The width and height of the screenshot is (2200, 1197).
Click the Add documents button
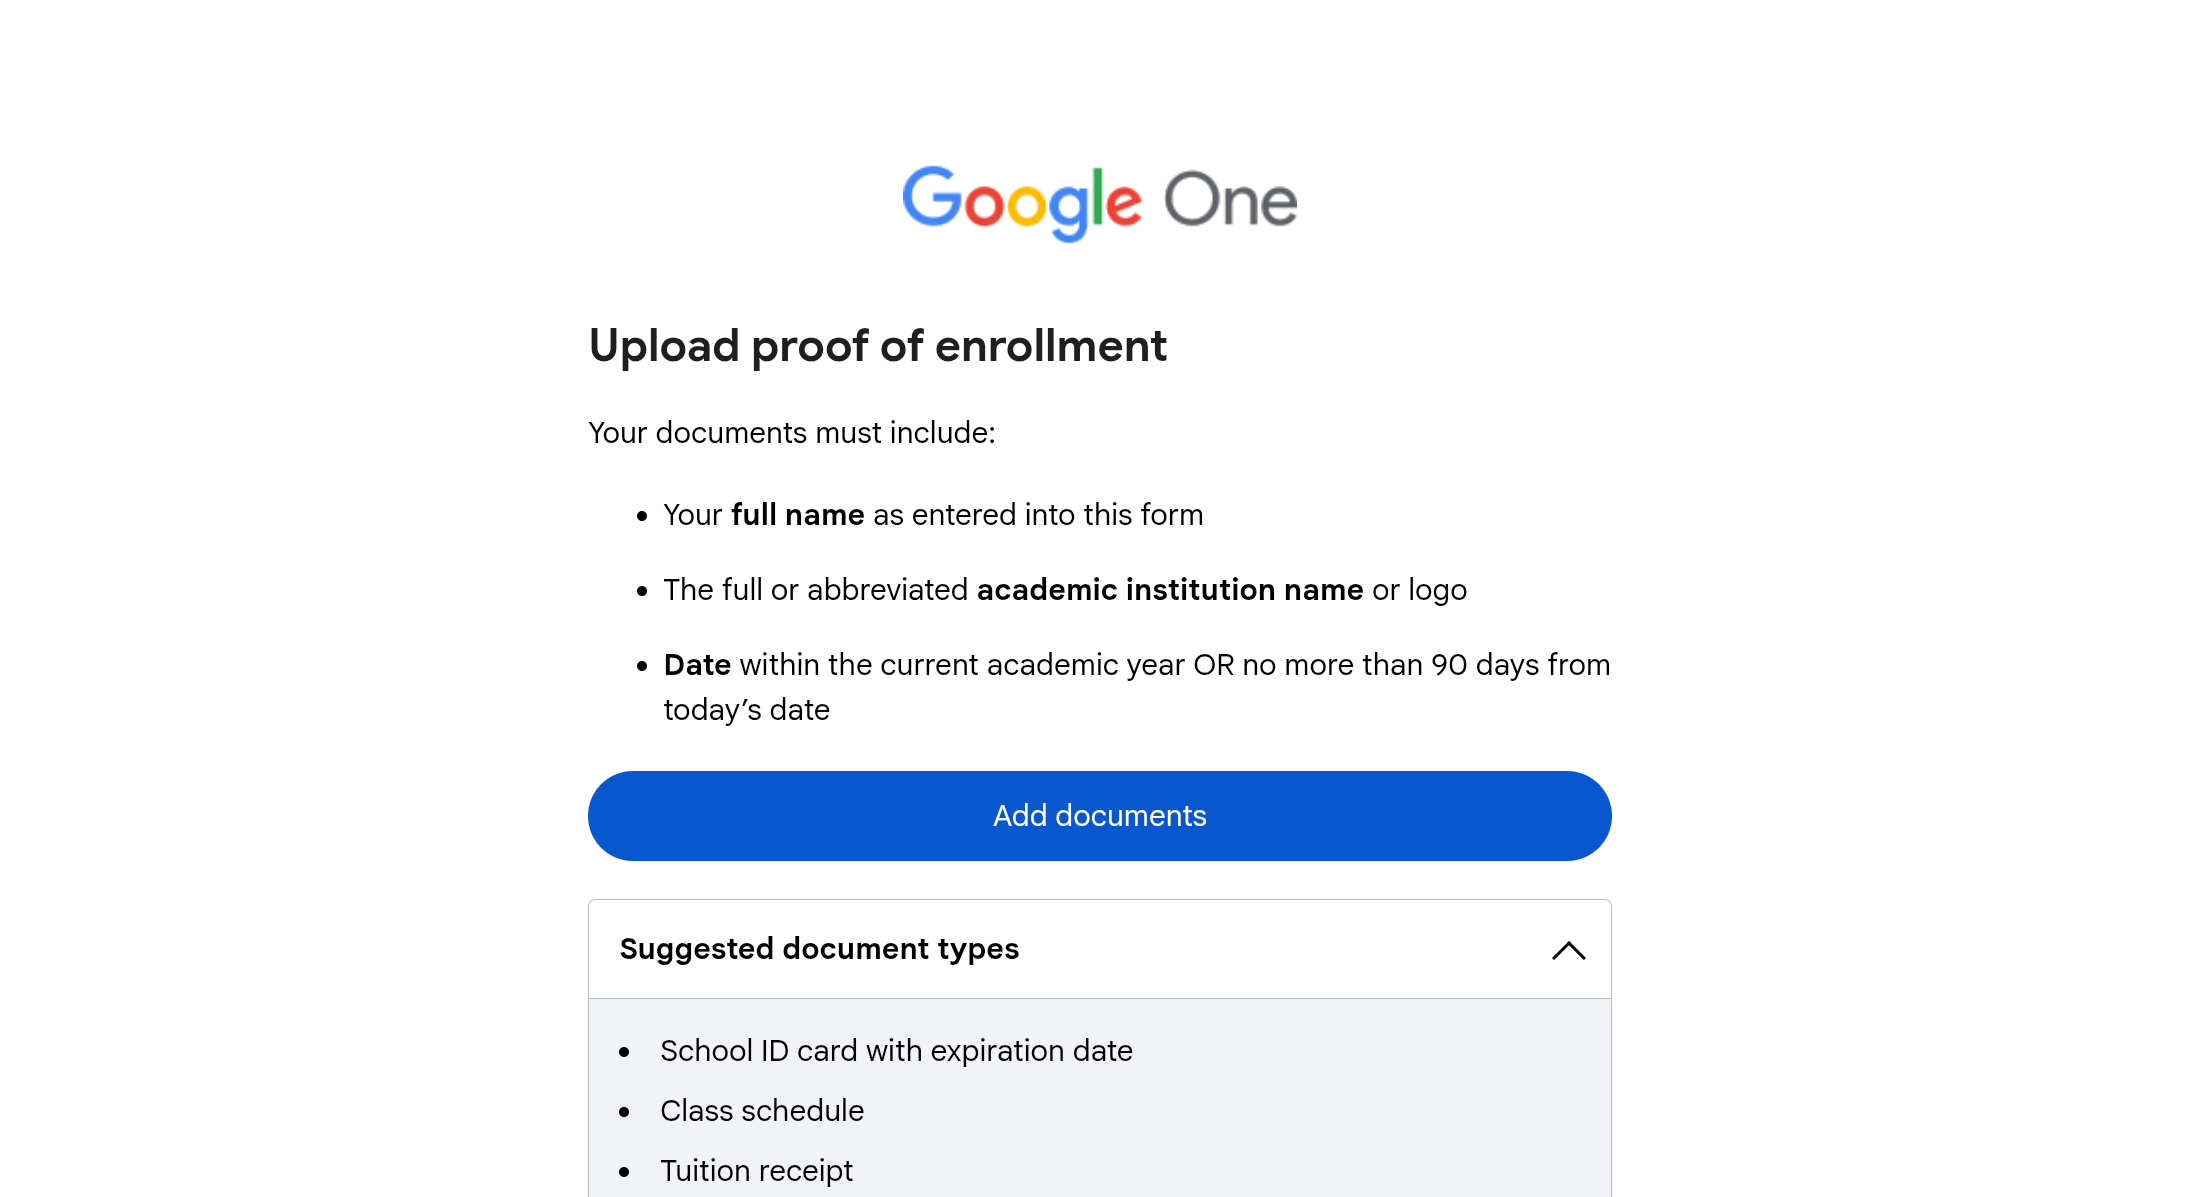click(1099, 816)
